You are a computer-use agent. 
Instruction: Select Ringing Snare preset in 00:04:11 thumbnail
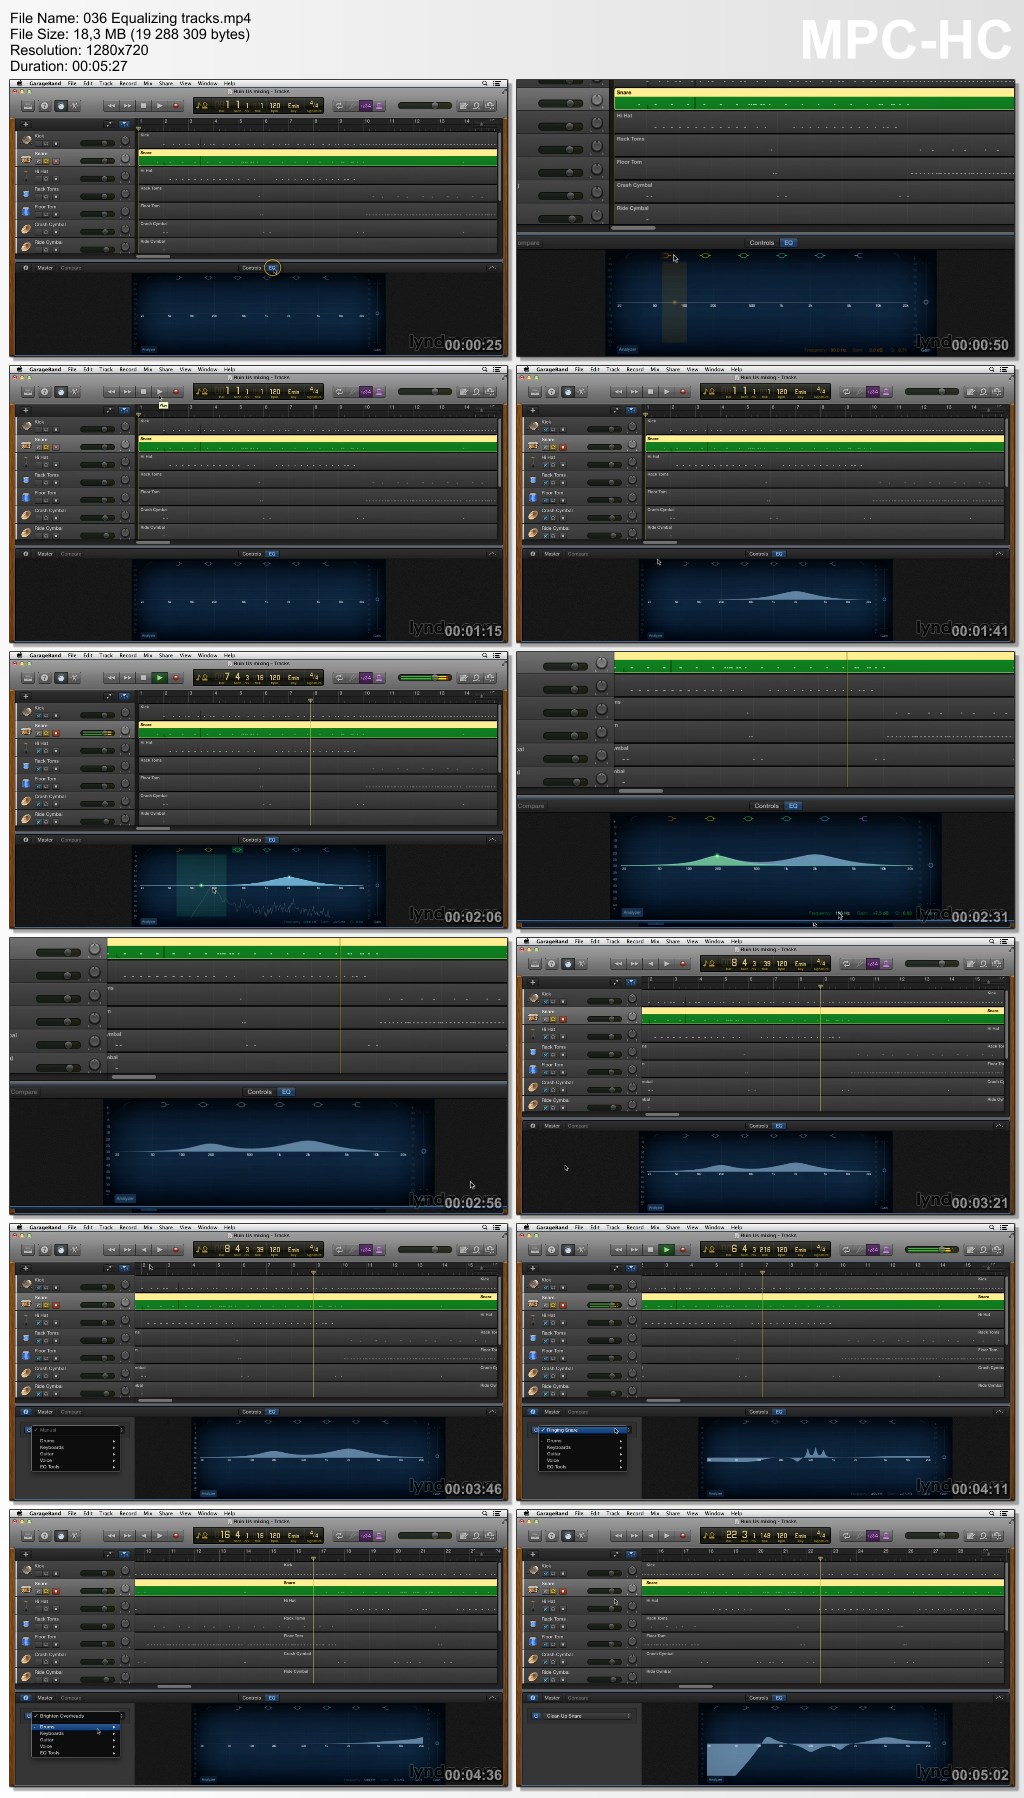[581, 1430]
